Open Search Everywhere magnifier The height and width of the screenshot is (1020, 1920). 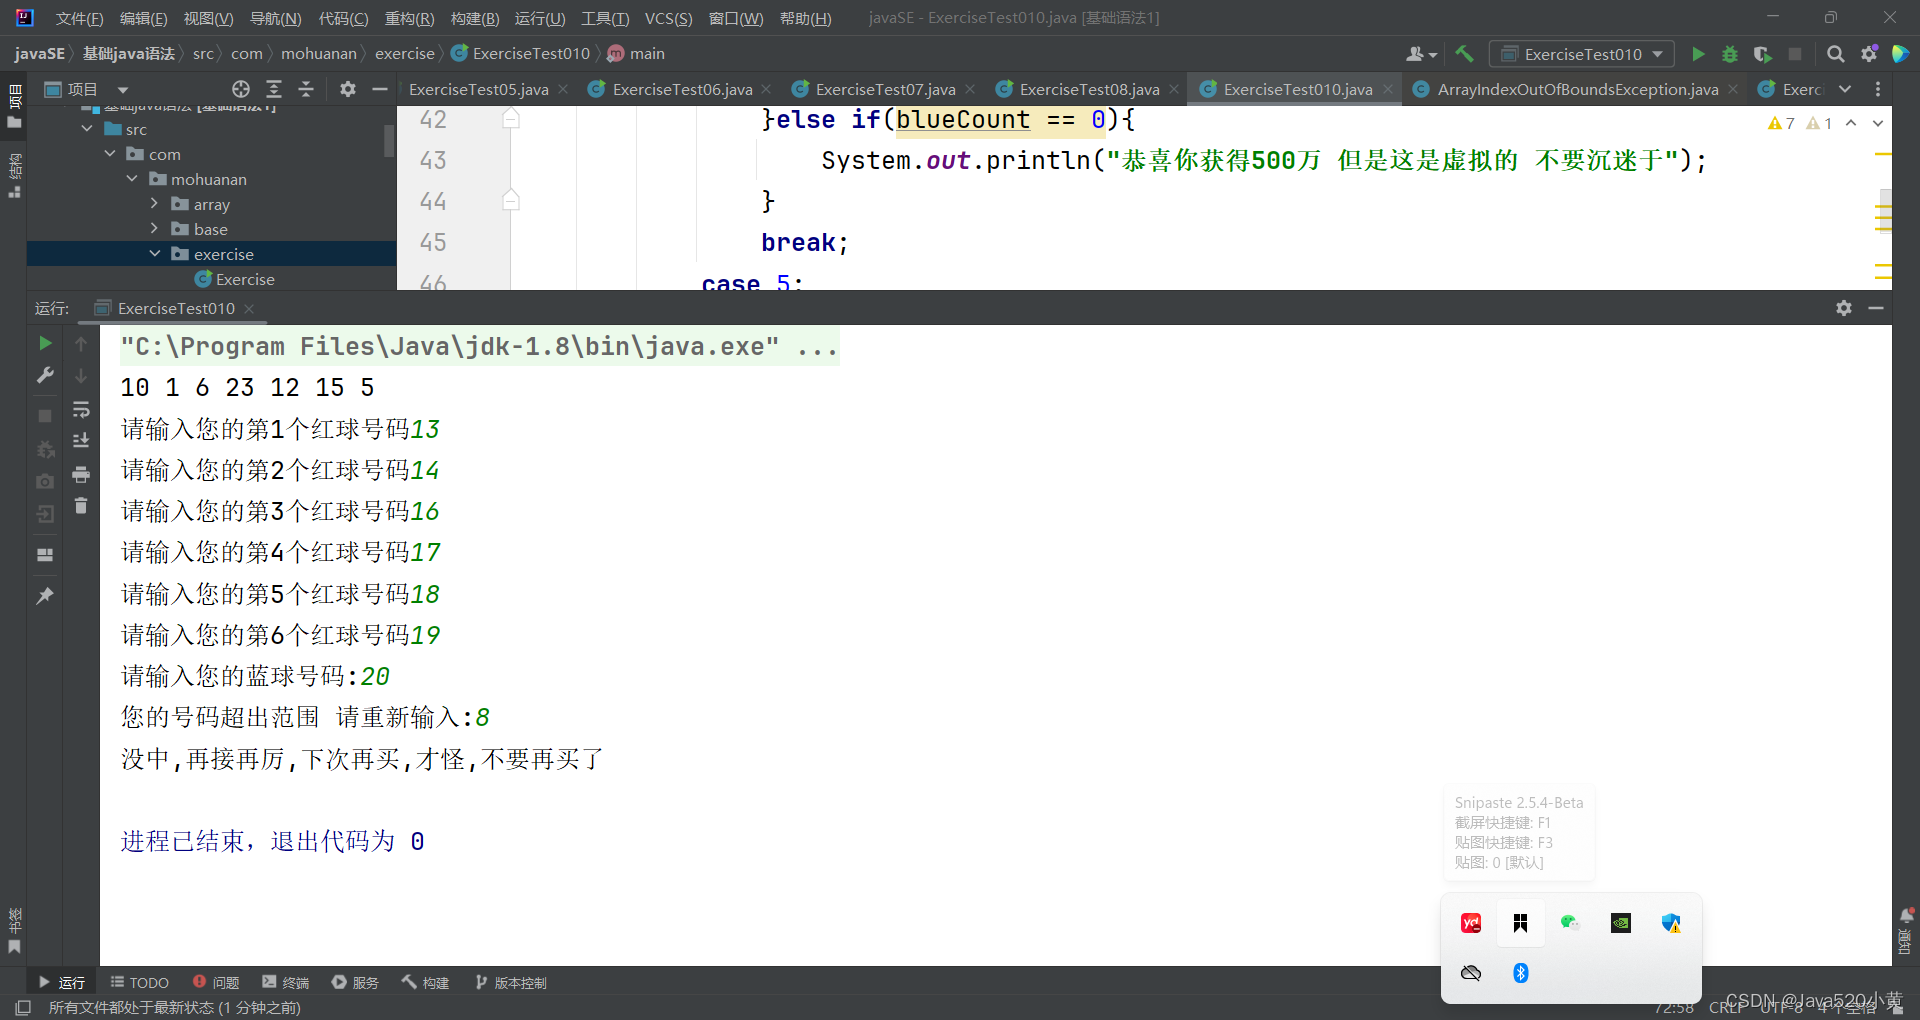(1835, 54)
